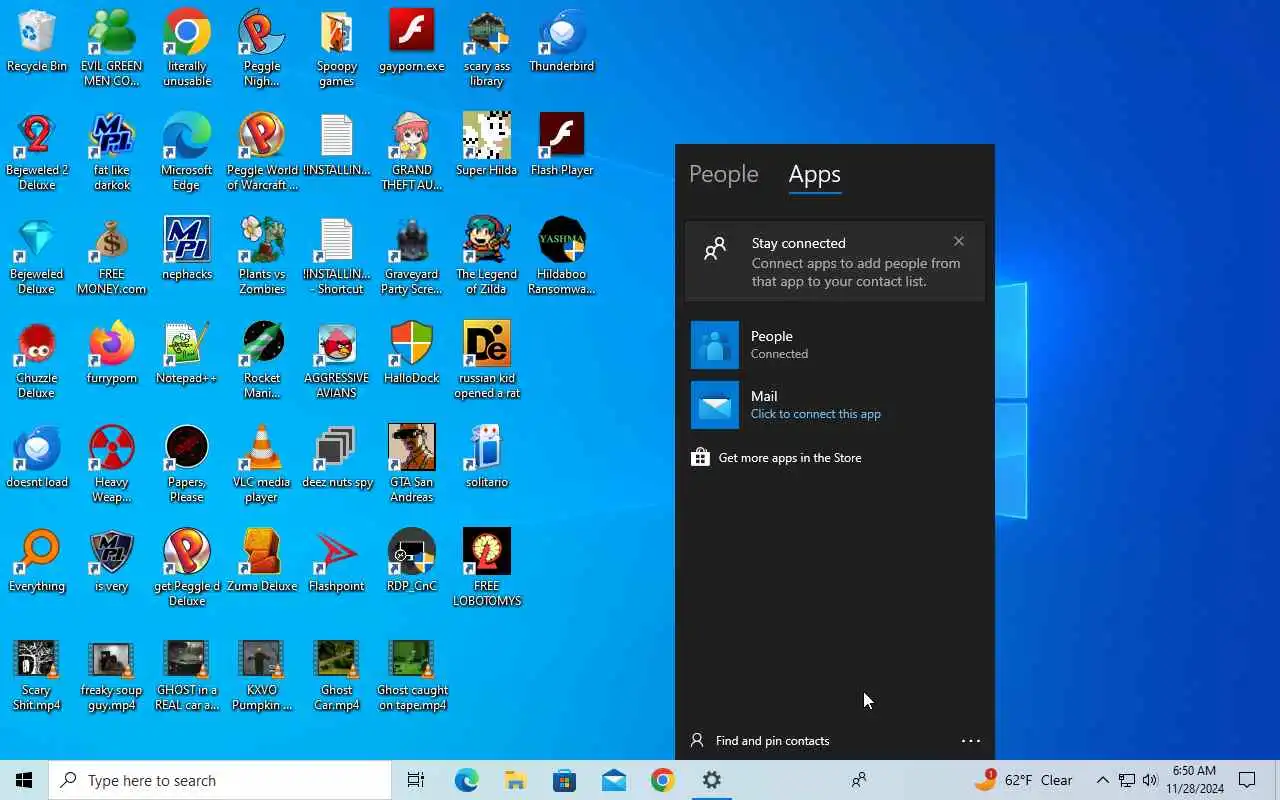Screen dimensions: 1280x800
Task: Select the FREE LOBOTOMYS icon
Action: [x=487, y=569]
